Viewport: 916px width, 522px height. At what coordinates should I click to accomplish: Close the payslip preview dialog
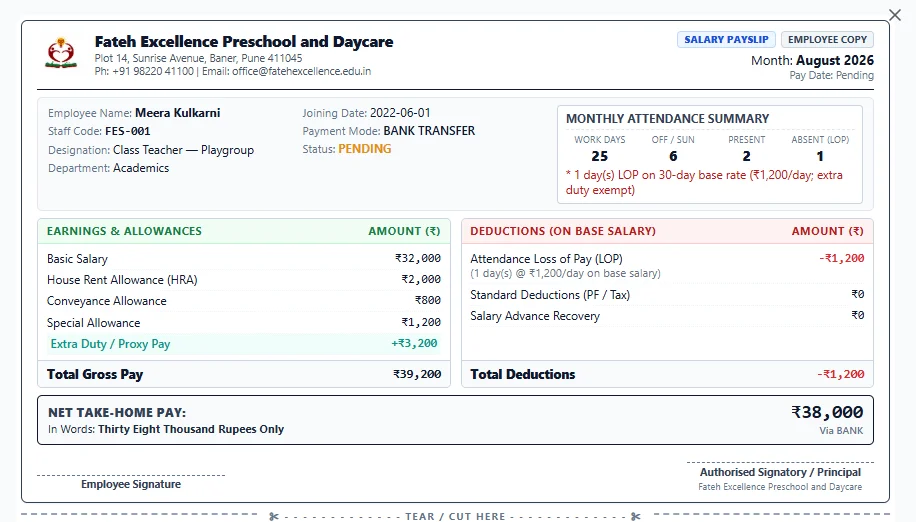(x=894, y=15)
